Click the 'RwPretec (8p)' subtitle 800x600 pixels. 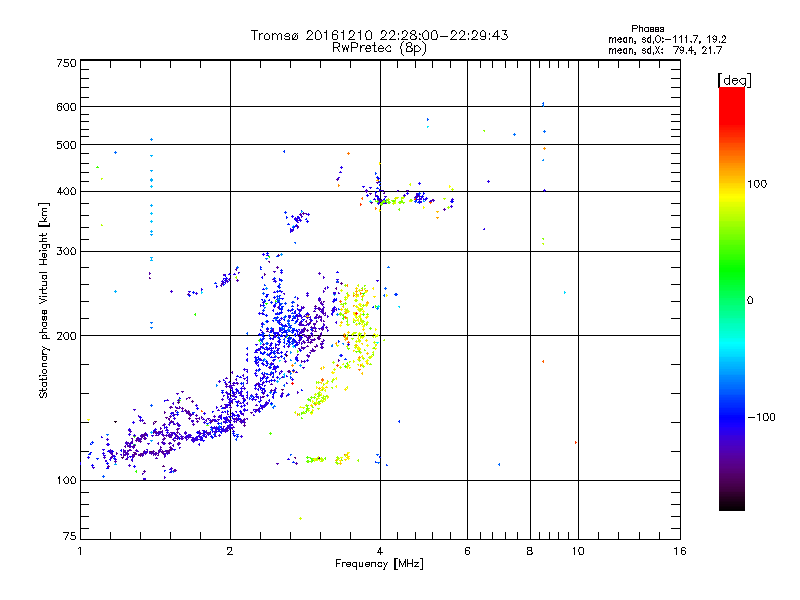click(379, 48)
